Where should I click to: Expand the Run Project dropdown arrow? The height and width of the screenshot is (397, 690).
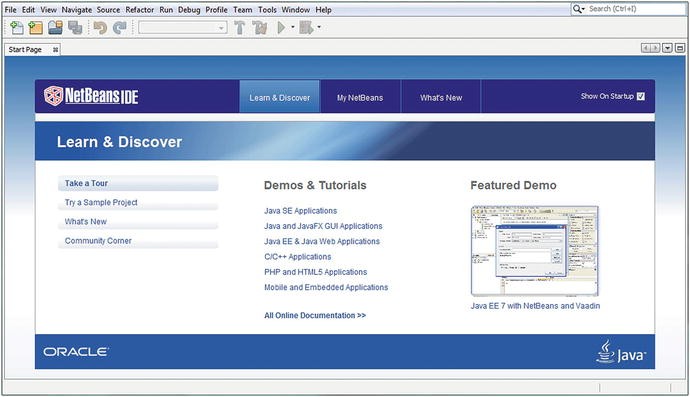[293, 27]
